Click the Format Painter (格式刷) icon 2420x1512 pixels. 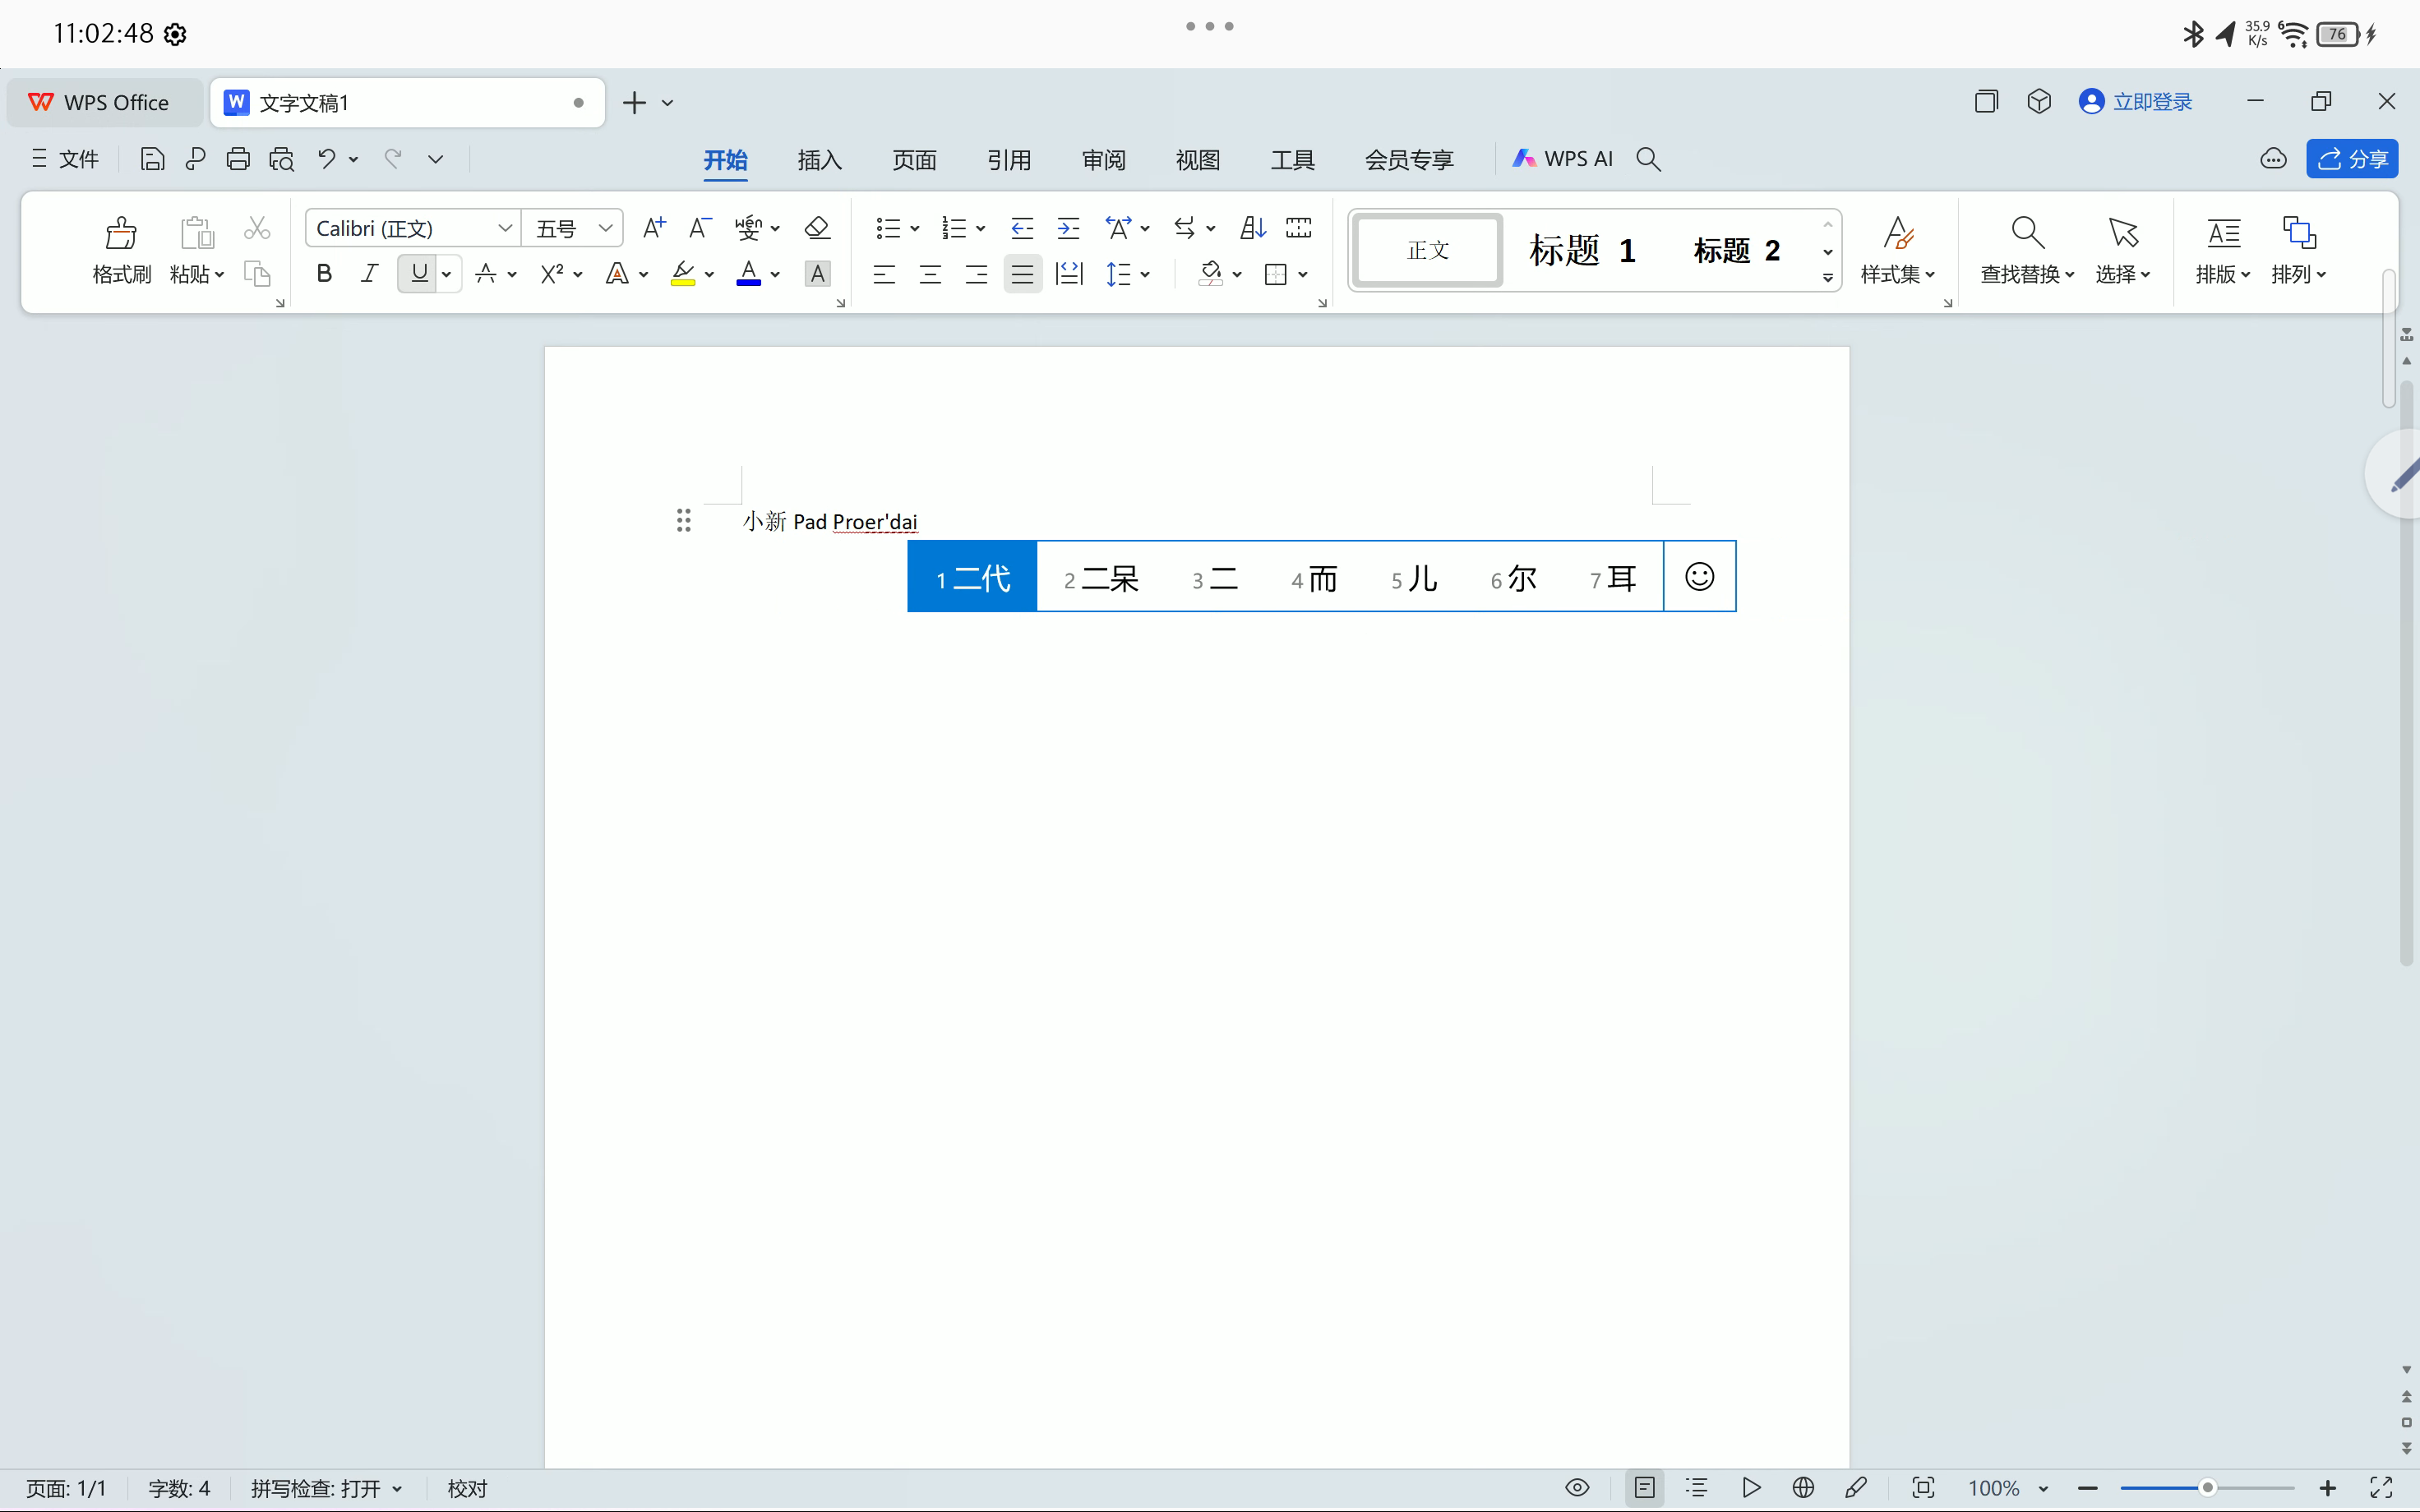121,233
